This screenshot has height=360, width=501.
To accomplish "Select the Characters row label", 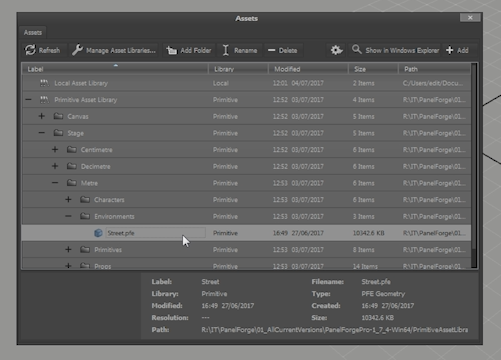I will point(109,200).
